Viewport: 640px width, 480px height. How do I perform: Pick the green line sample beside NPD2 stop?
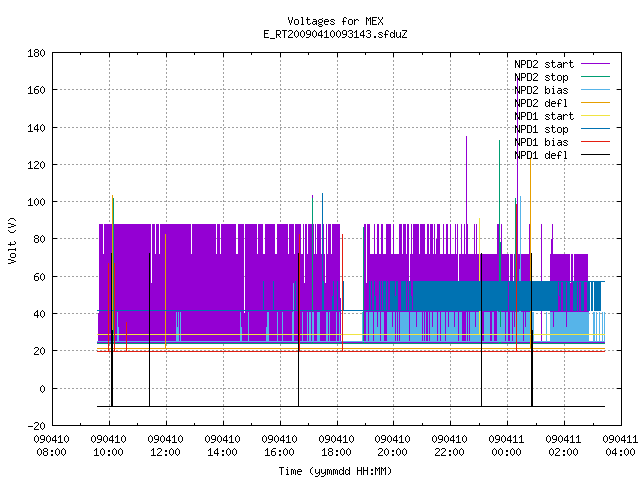(x=595, y=77)
